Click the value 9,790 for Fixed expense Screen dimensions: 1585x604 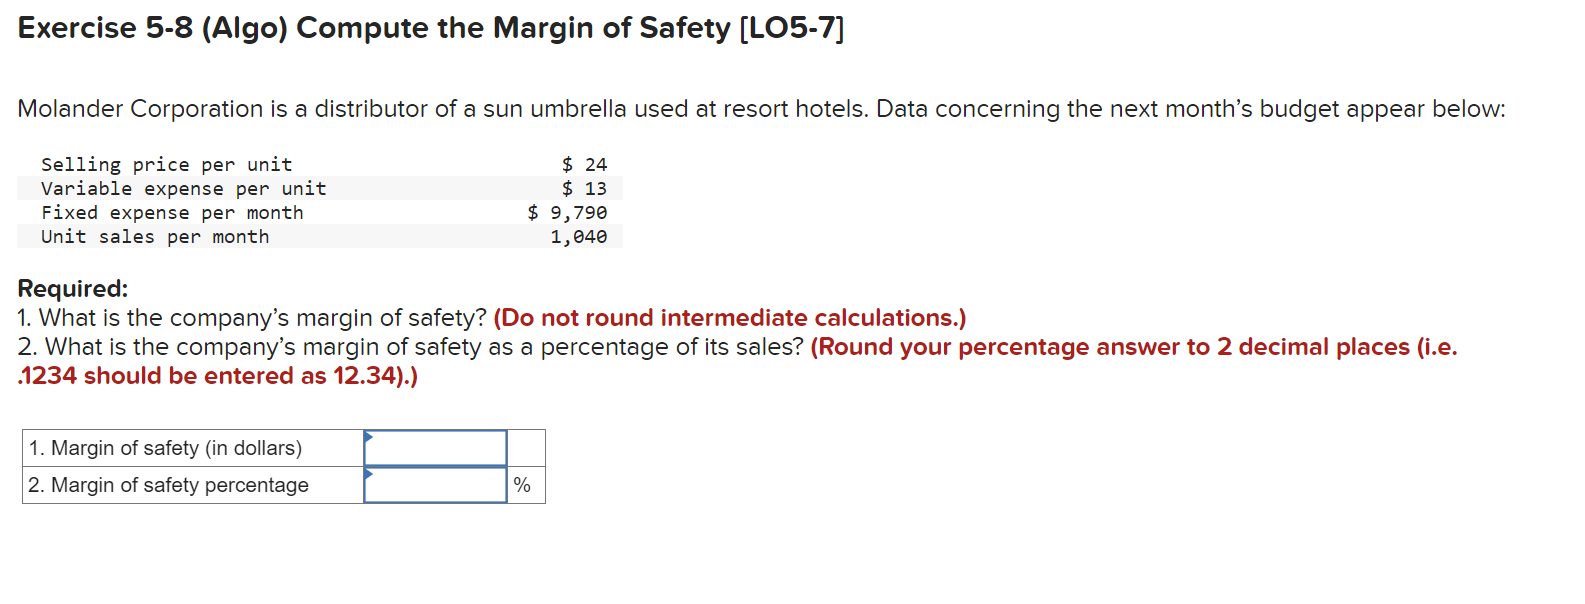[x=580, y=212]
